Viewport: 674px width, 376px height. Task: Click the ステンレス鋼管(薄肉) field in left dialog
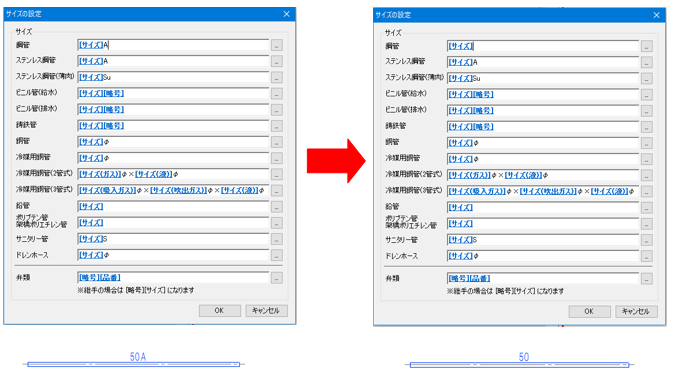tap(173, 77)
